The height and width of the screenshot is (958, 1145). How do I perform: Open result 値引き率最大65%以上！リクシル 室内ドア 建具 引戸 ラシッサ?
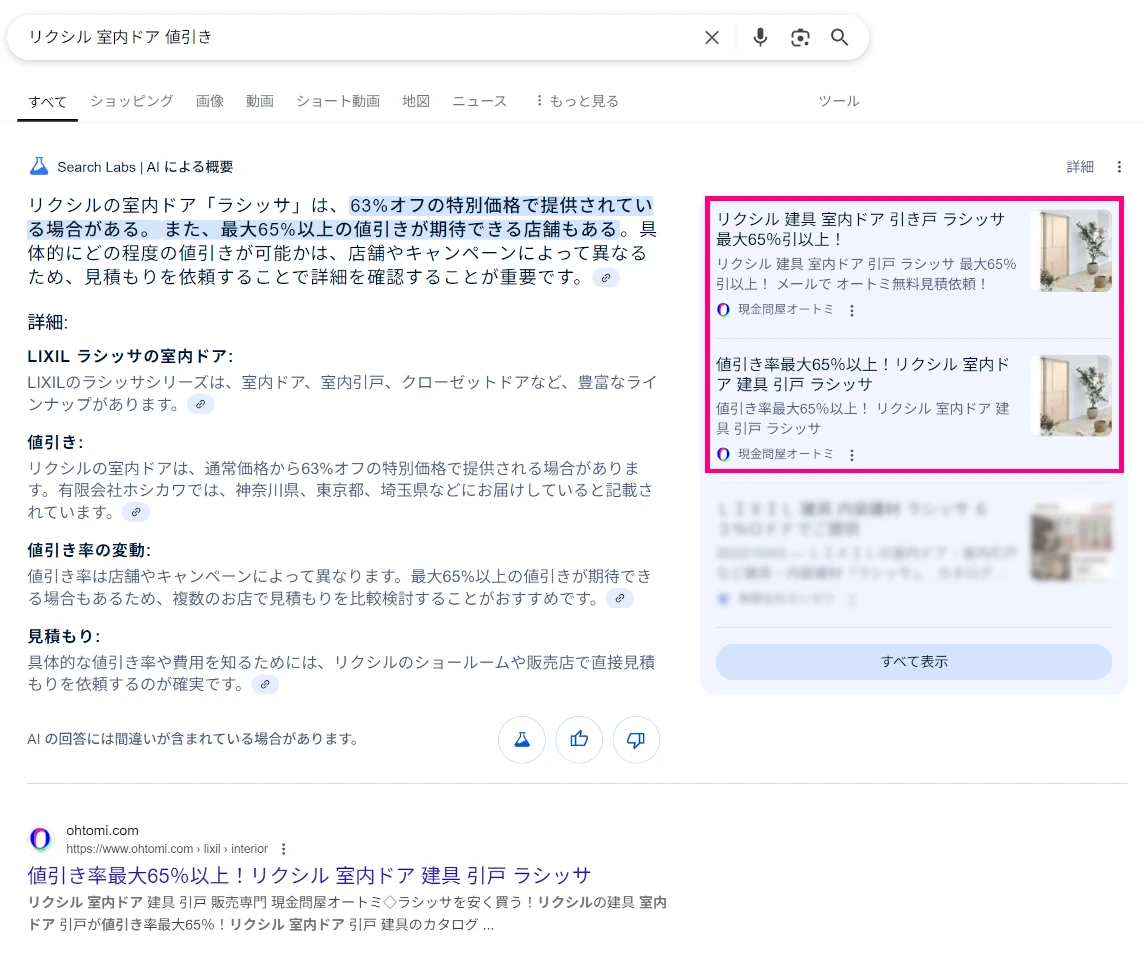pos(309,875)
